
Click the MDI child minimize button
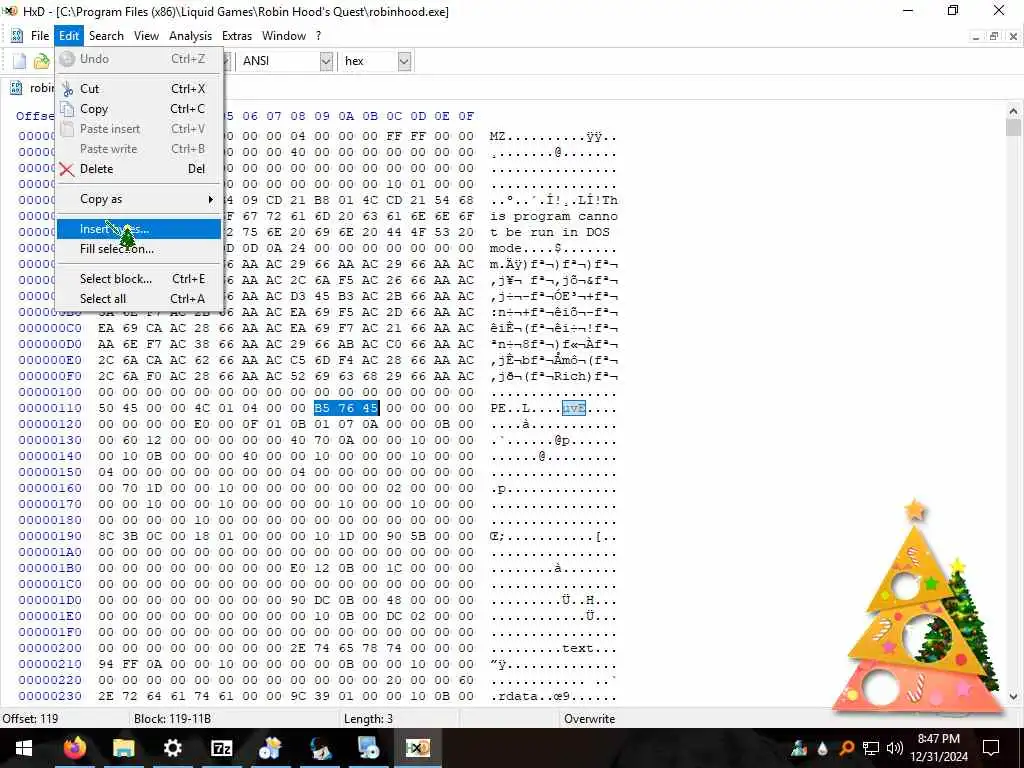click(x=976, y=37)
